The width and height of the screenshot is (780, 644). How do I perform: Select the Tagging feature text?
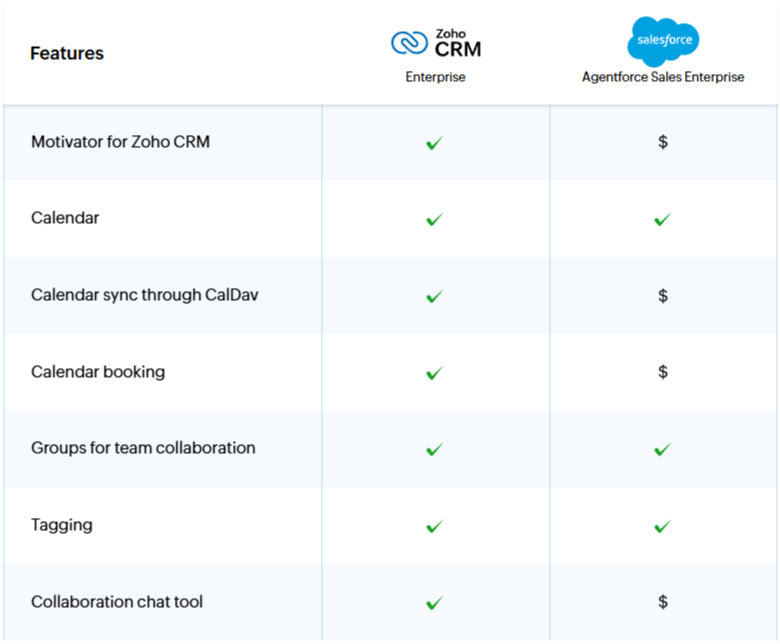[x=62, y=525]
